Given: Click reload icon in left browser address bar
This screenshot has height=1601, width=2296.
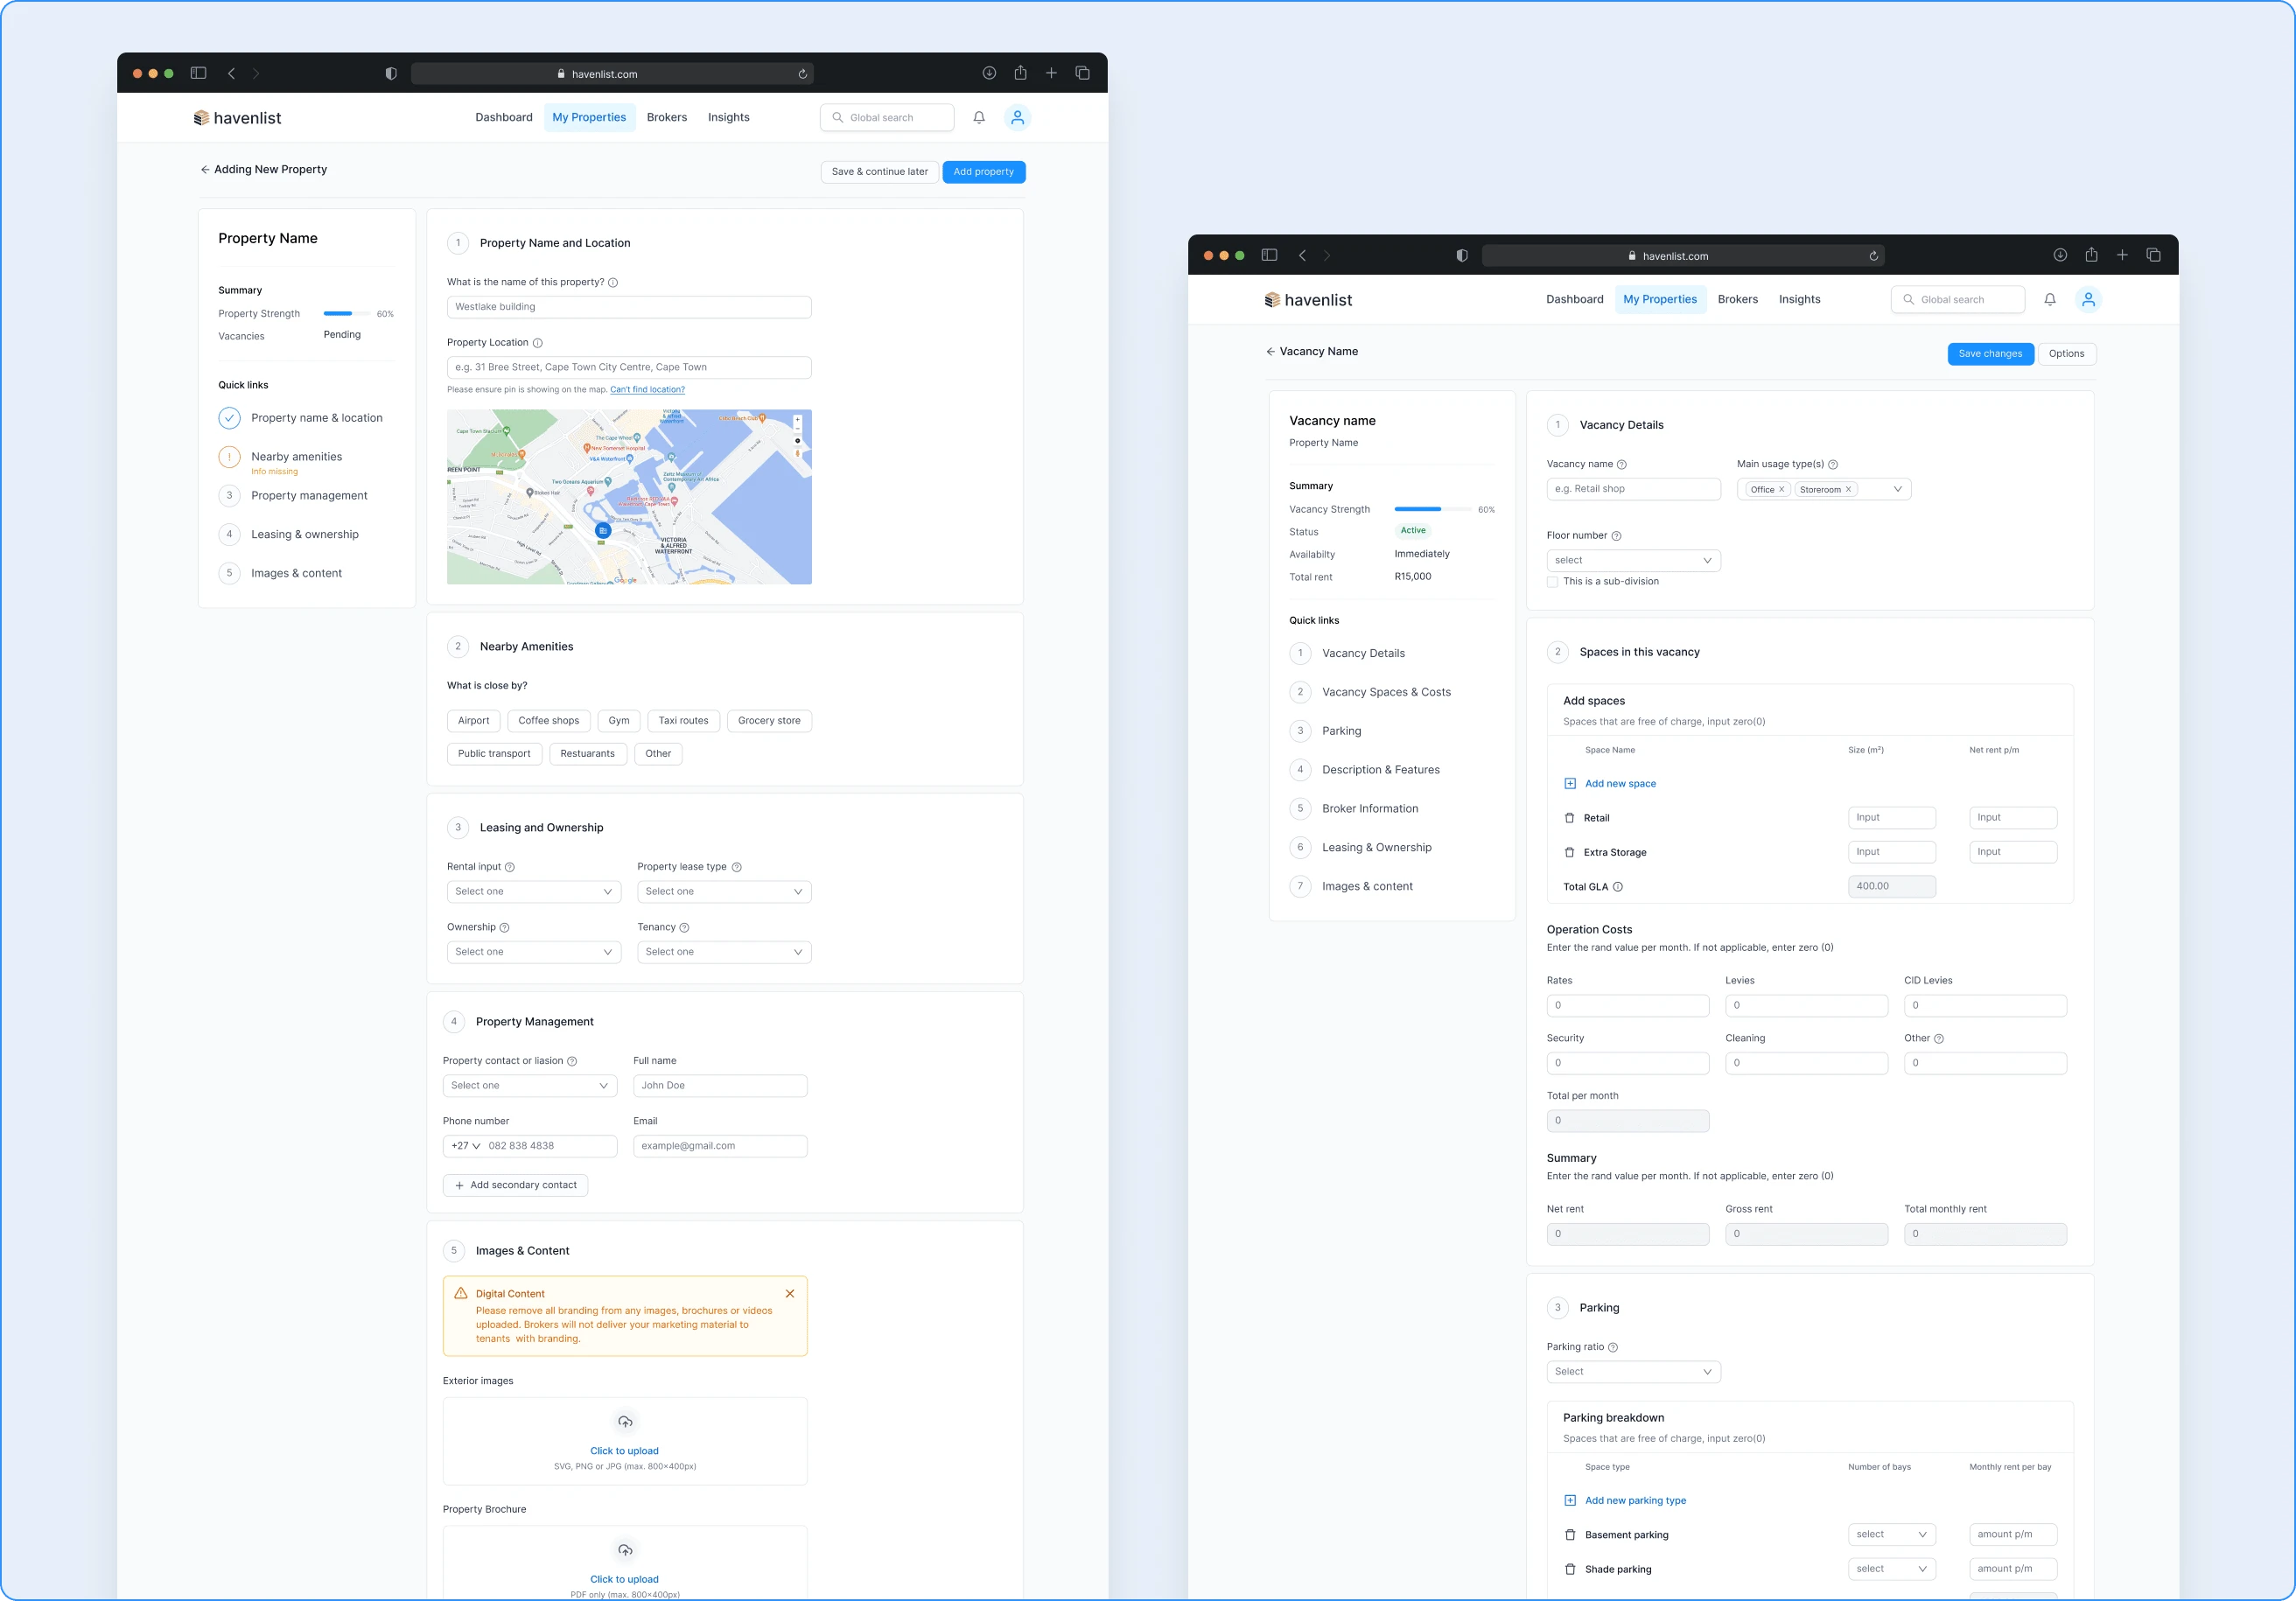Looking at the screenshot, I should coord(802,74).
